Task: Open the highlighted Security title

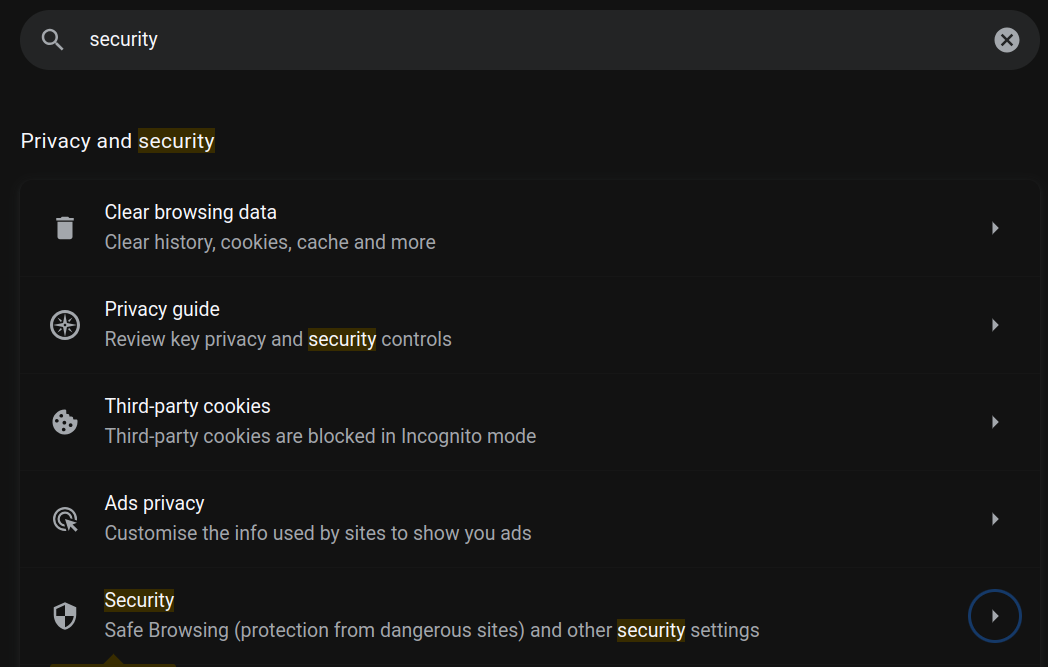Action: [x=139, y=600]
